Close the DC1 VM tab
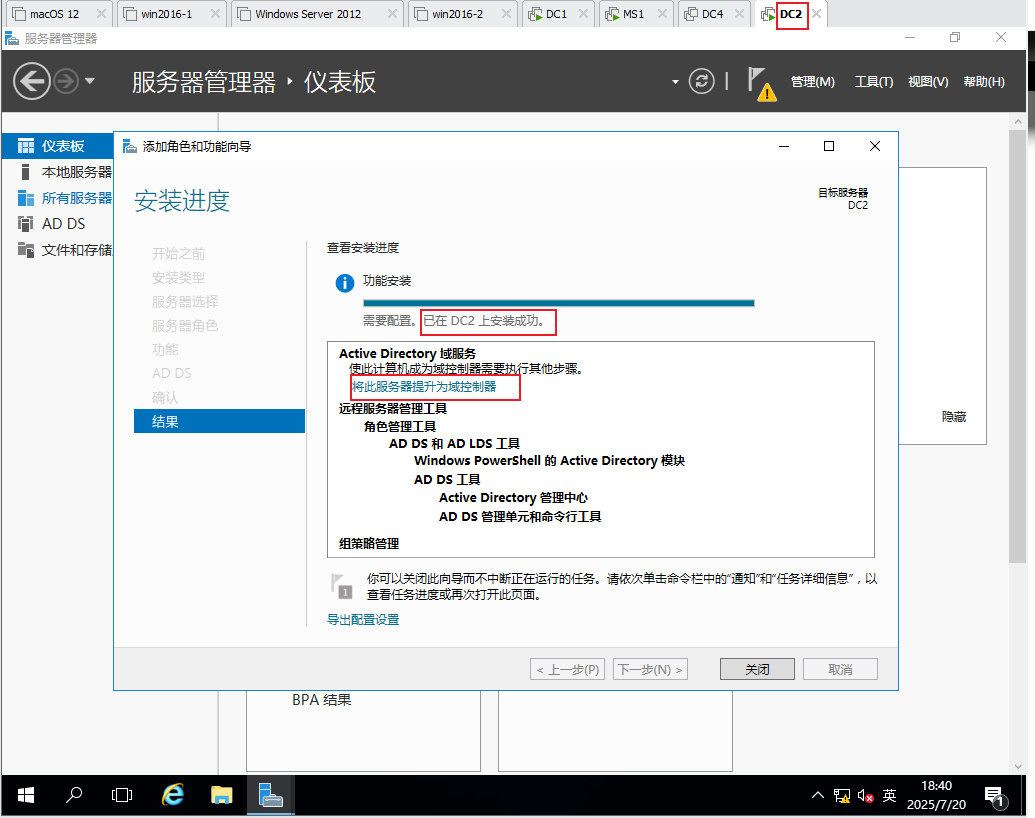This screenshot has width=1035, height=818. [583, 14]
